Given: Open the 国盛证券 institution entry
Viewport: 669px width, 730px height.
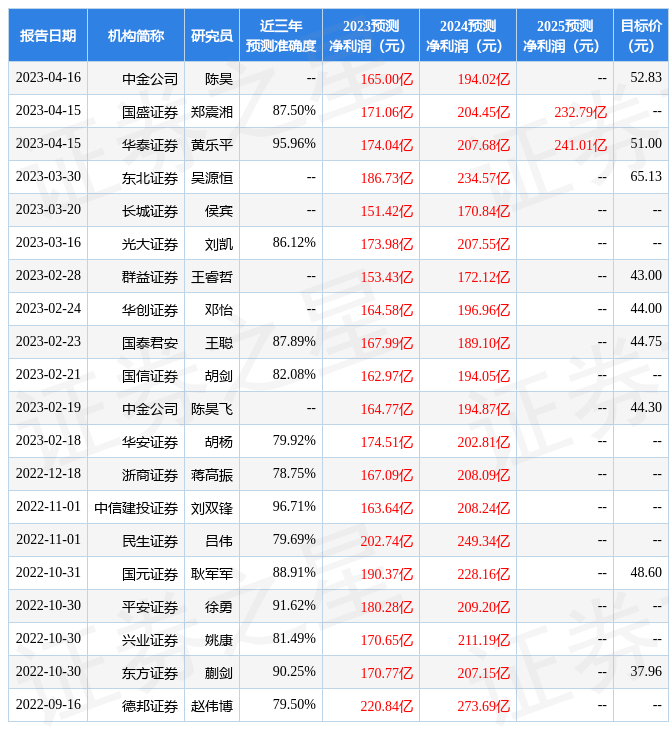Looking at the screenshot, I should tap(150, 112).
